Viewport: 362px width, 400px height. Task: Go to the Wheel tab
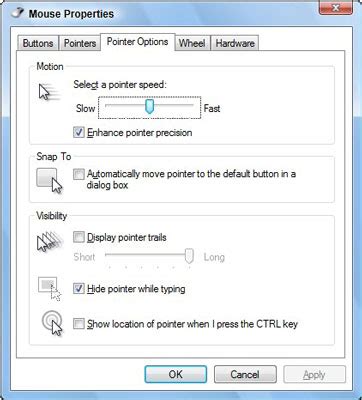pyautogui.click(x=192, y=43)
